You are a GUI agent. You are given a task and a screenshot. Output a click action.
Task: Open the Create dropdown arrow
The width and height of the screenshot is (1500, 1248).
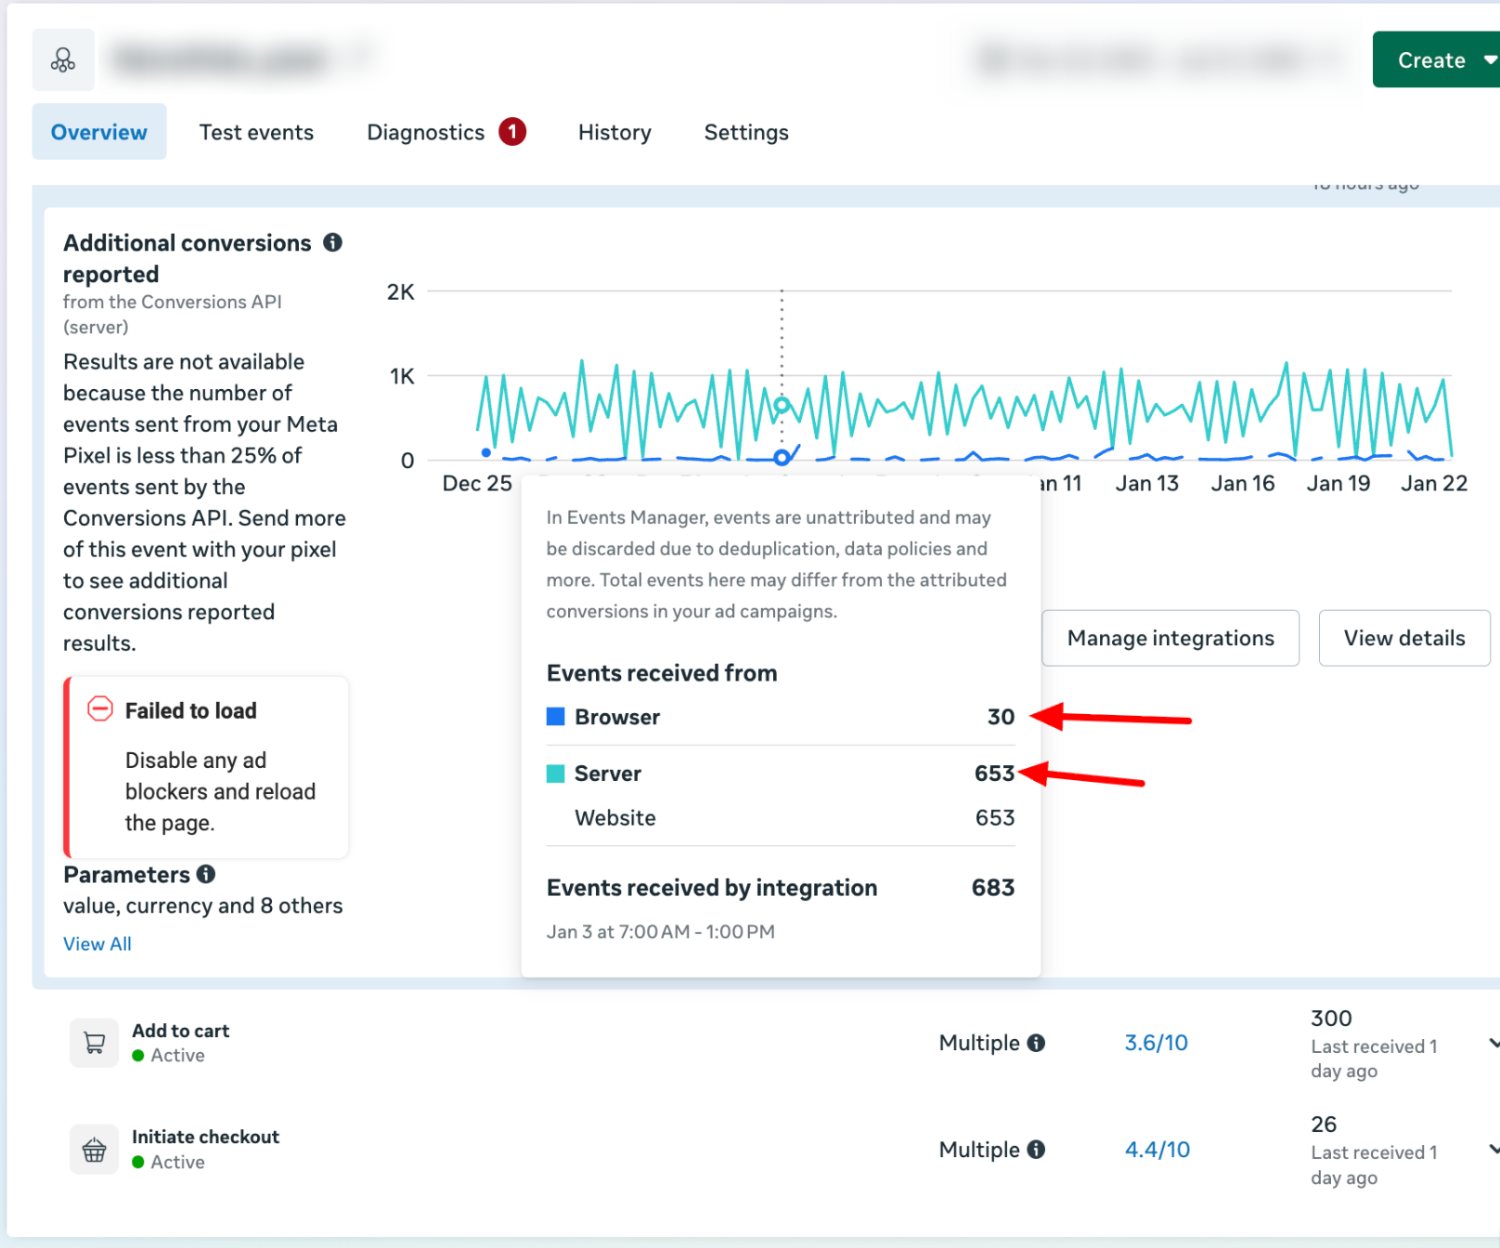pyautogui.click(x=1490, y=60)
